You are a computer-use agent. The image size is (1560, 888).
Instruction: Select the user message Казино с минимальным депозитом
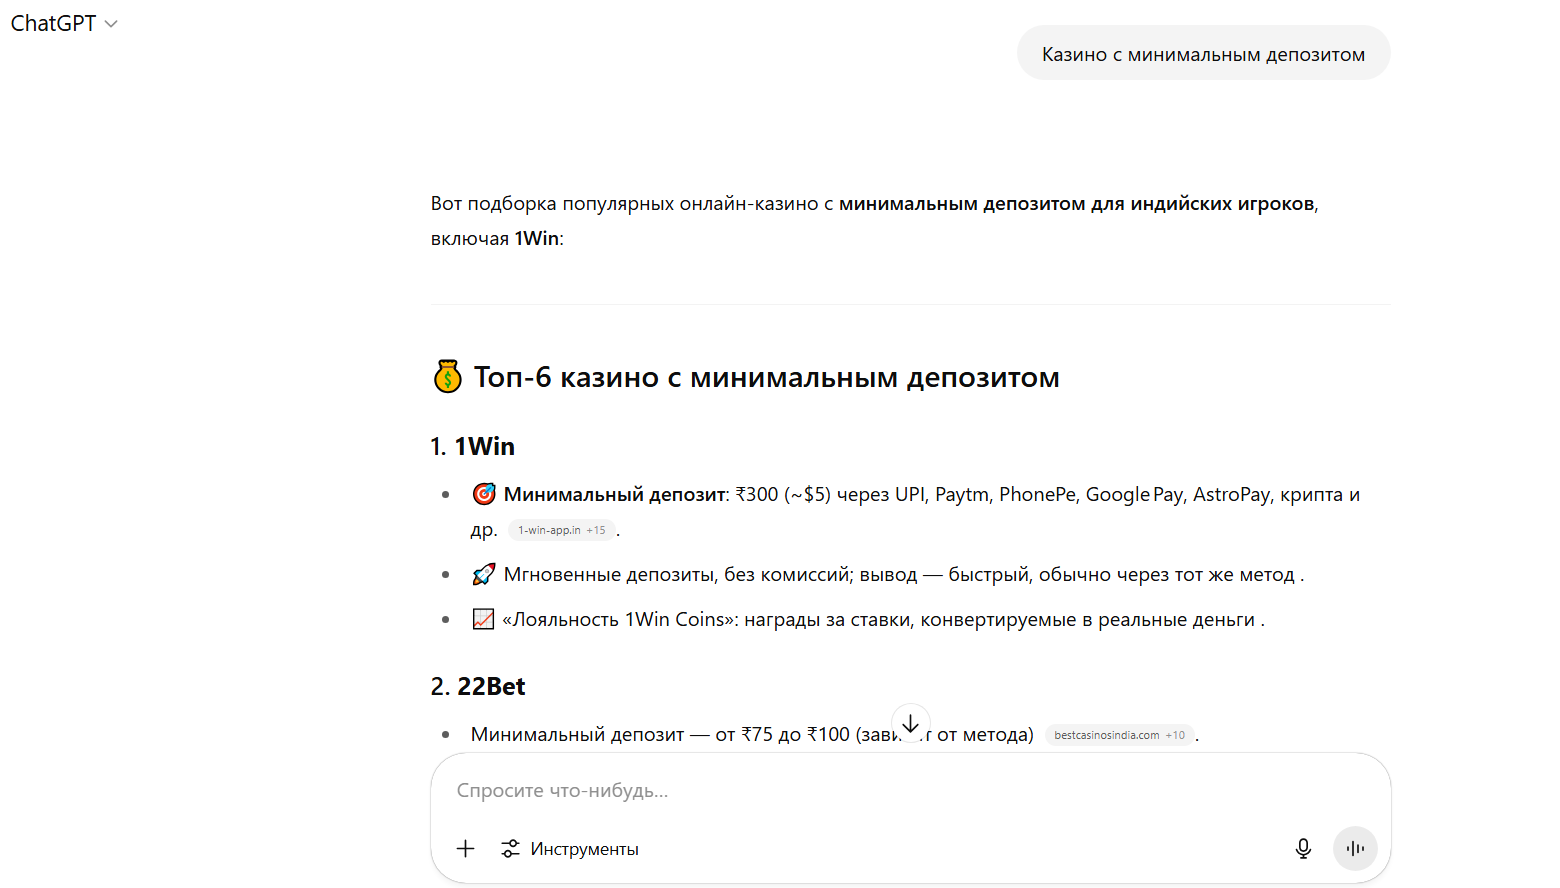point(1203,53)
